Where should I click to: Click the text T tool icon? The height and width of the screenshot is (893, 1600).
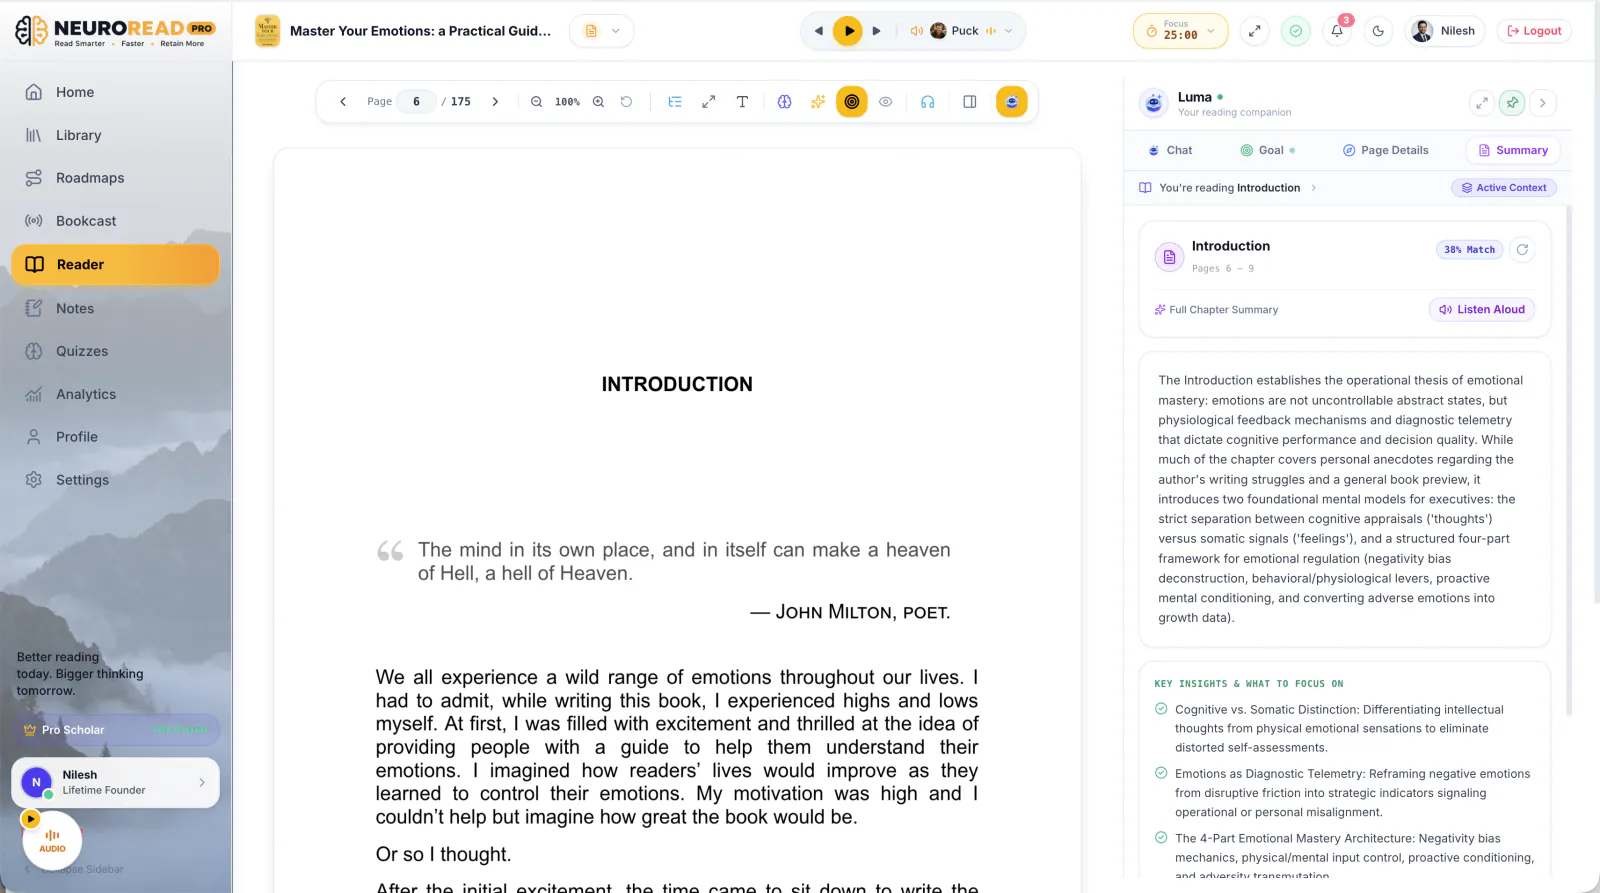click(742, 102)
